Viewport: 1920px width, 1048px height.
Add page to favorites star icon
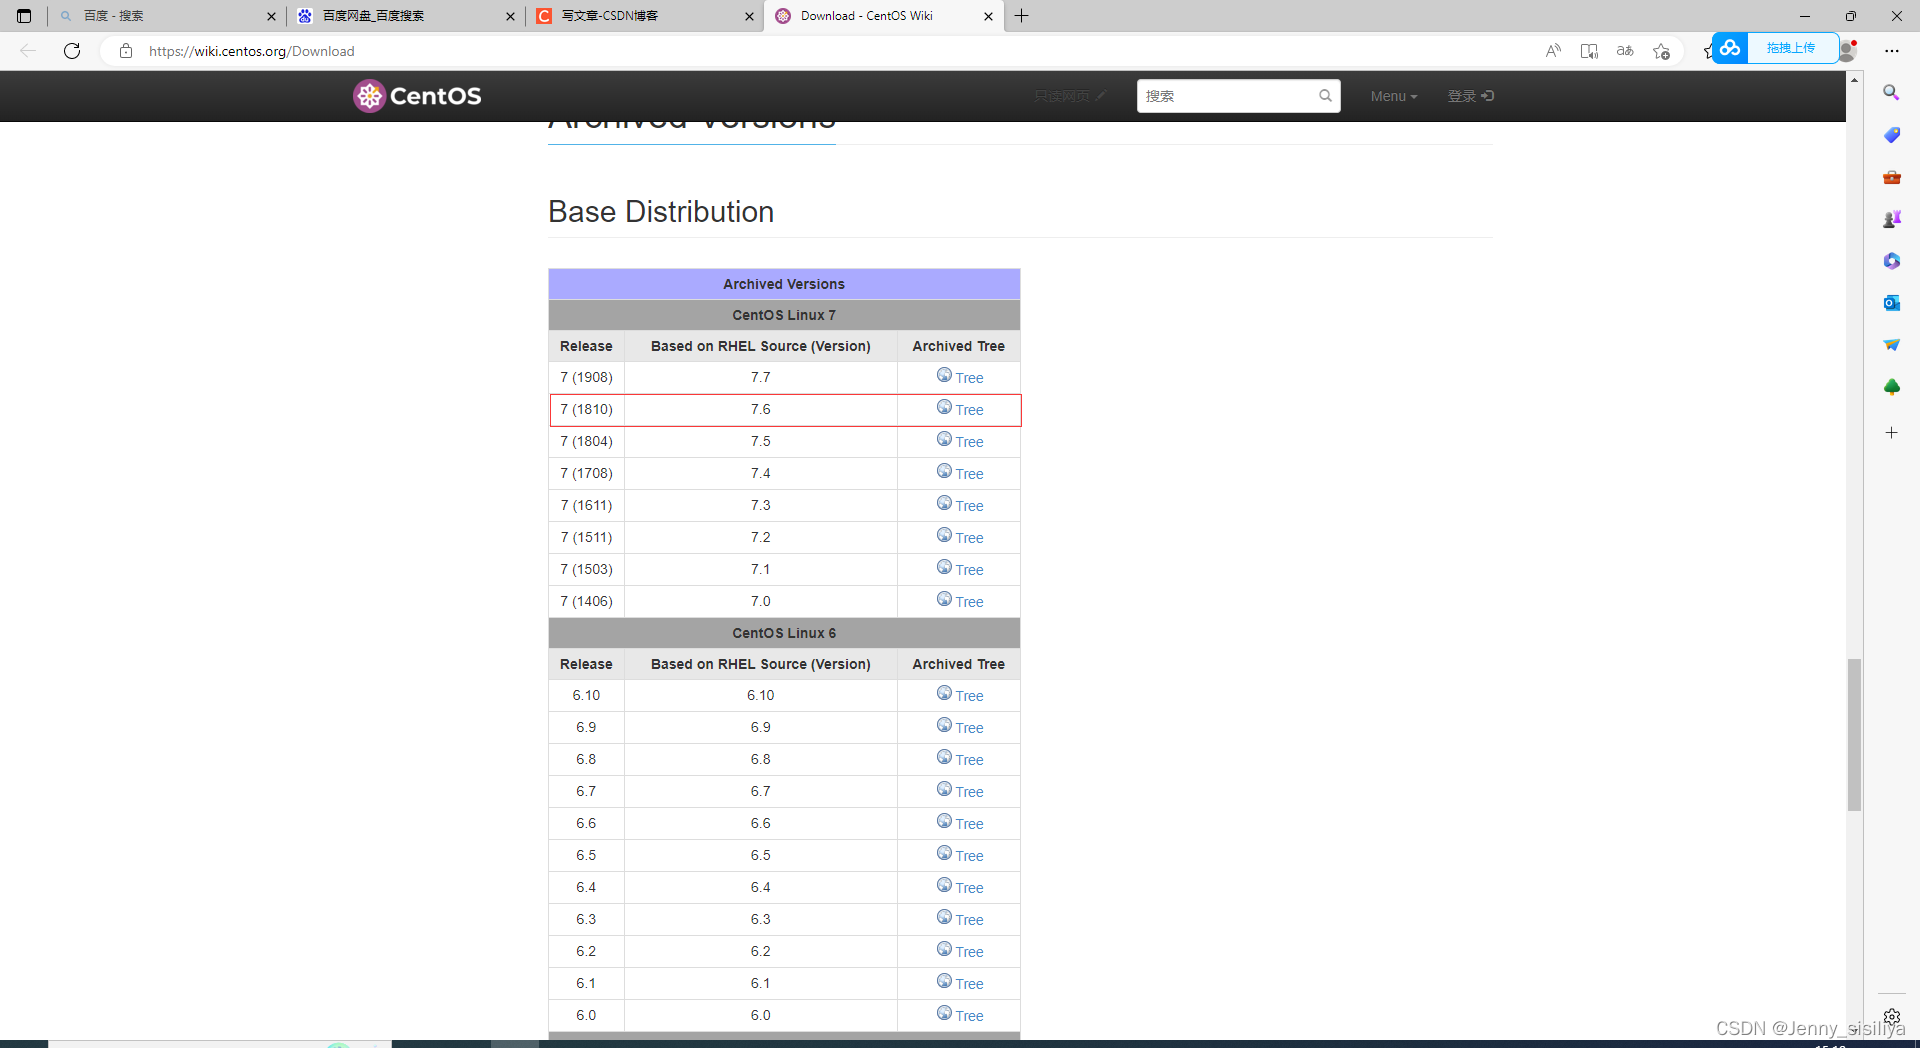(1661, 51)
